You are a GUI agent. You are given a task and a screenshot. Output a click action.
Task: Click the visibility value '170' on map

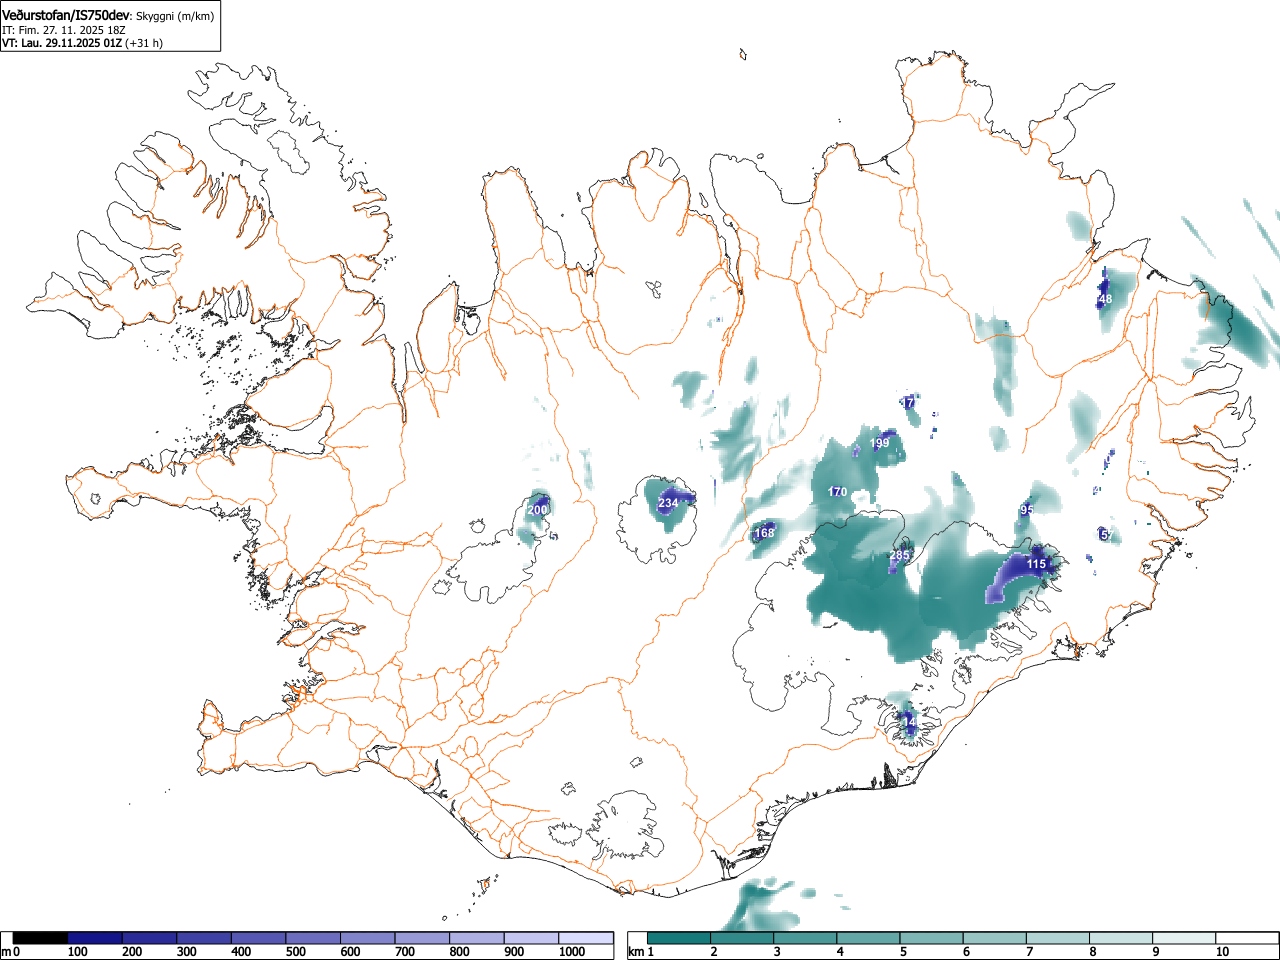pos(838,492)
